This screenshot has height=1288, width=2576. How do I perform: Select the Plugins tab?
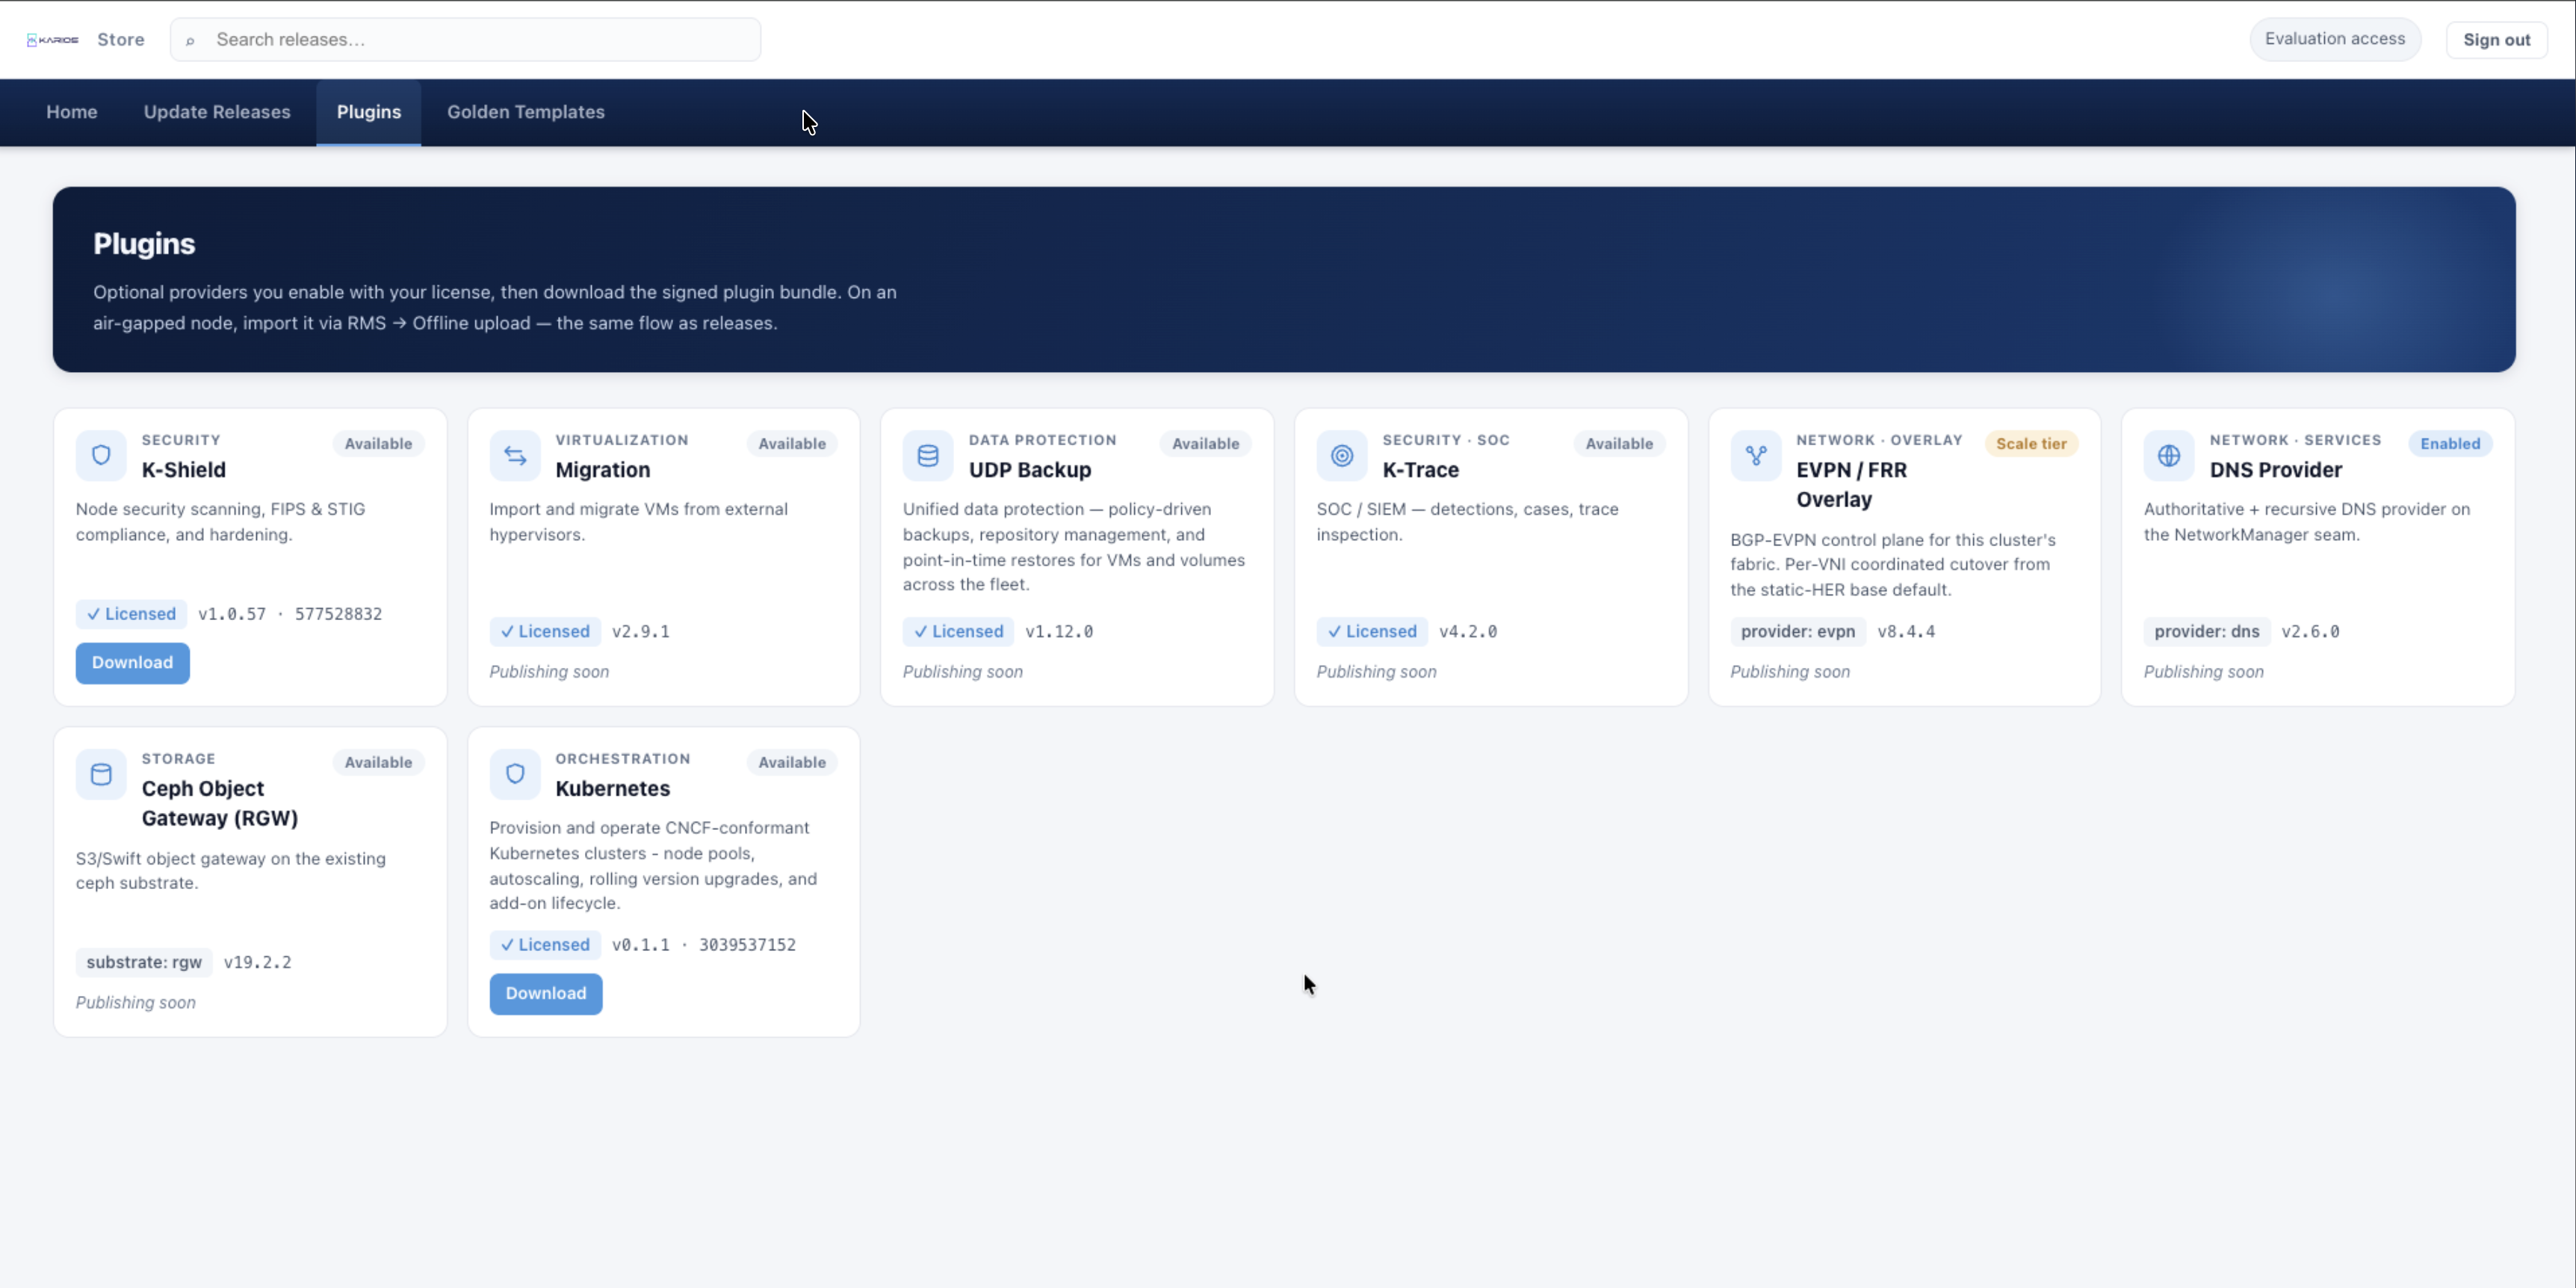pyautogui.click(x=369, y=112)
